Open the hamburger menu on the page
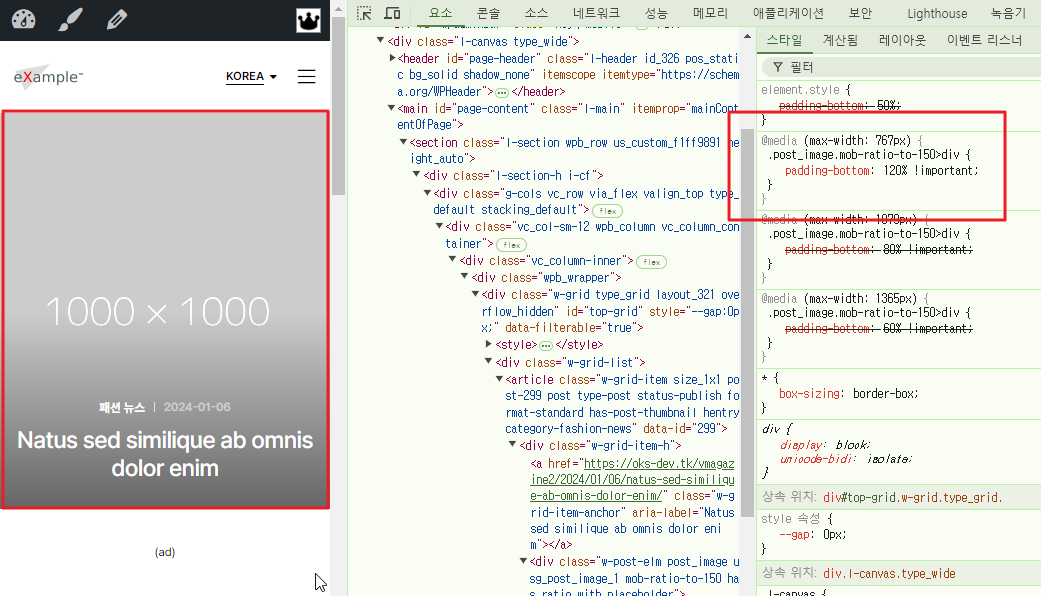This screenshot has height=596, width=1041. click(x=306, y=76)
